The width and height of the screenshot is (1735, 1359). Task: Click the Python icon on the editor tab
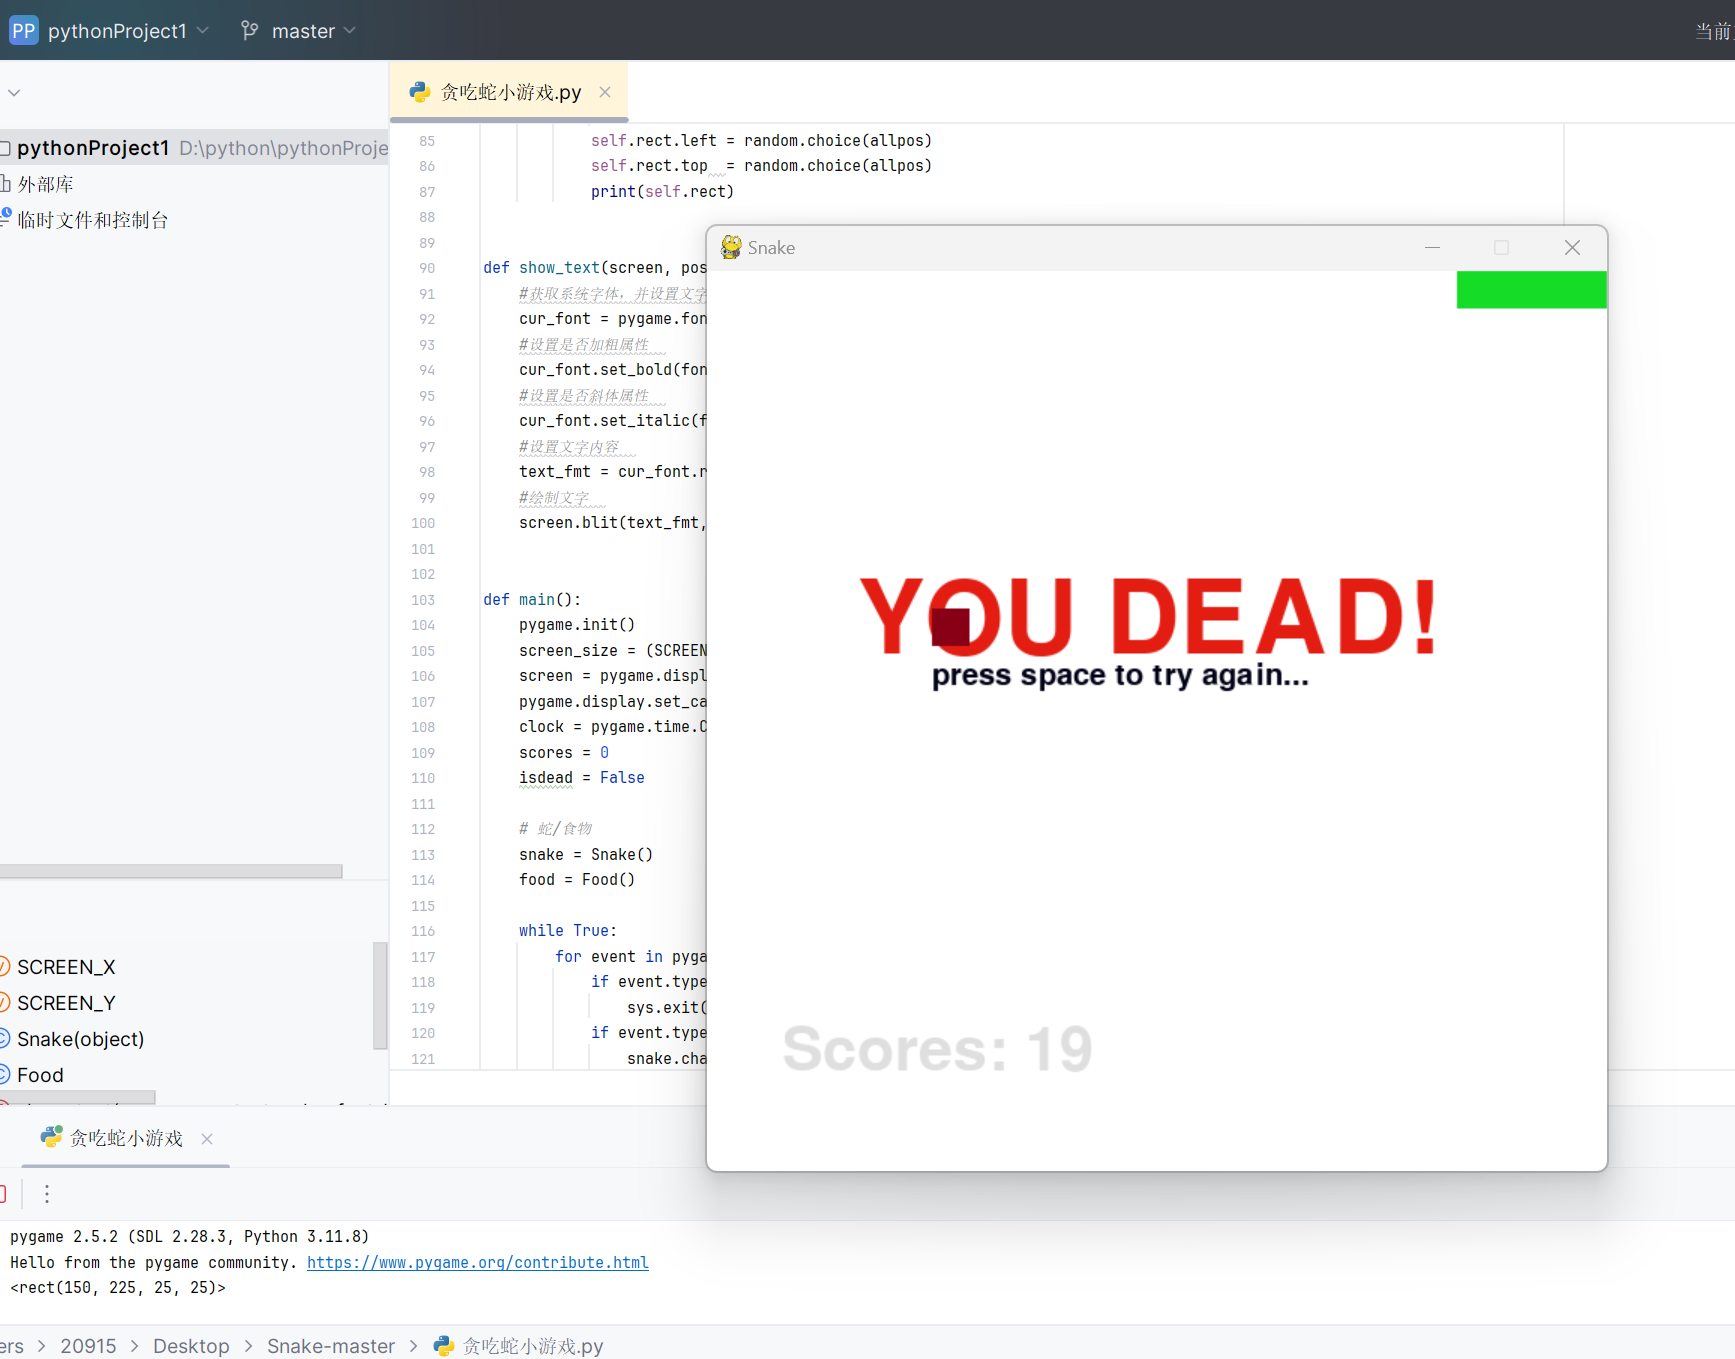point(419,92)
